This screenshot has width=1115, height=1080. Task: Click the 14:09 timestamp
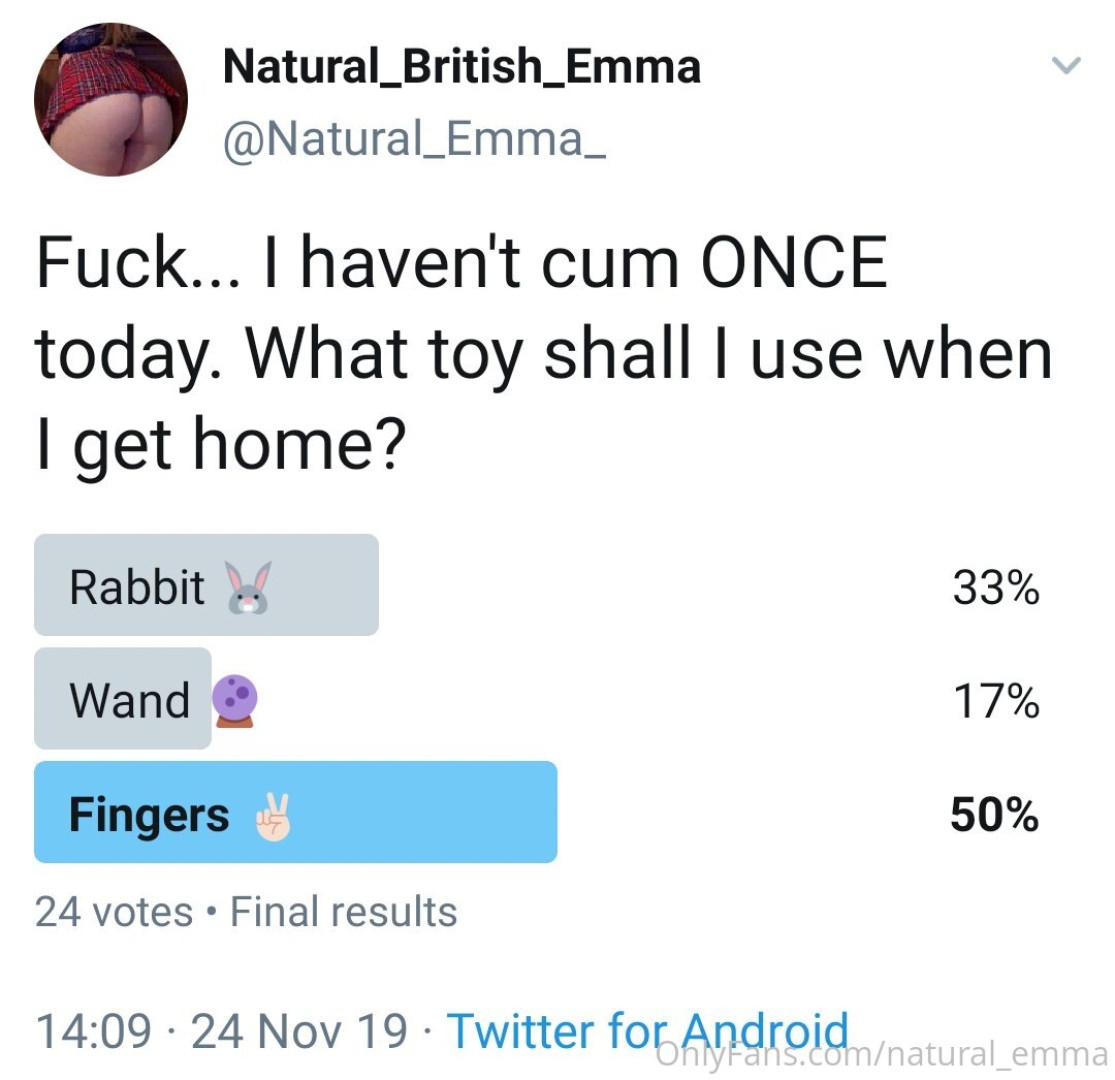[x=93, y=1031]
